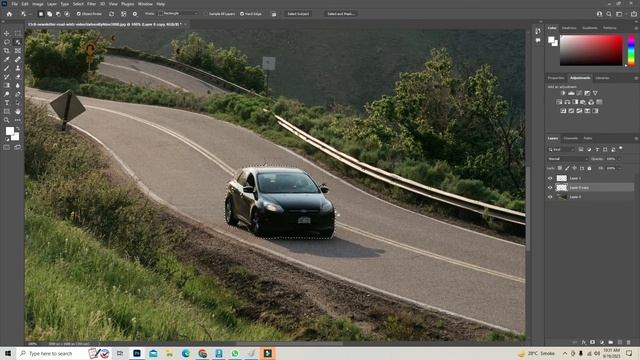Select the Zoom tool
This screenshot has height=360, width=640.
tap(7, 120)
